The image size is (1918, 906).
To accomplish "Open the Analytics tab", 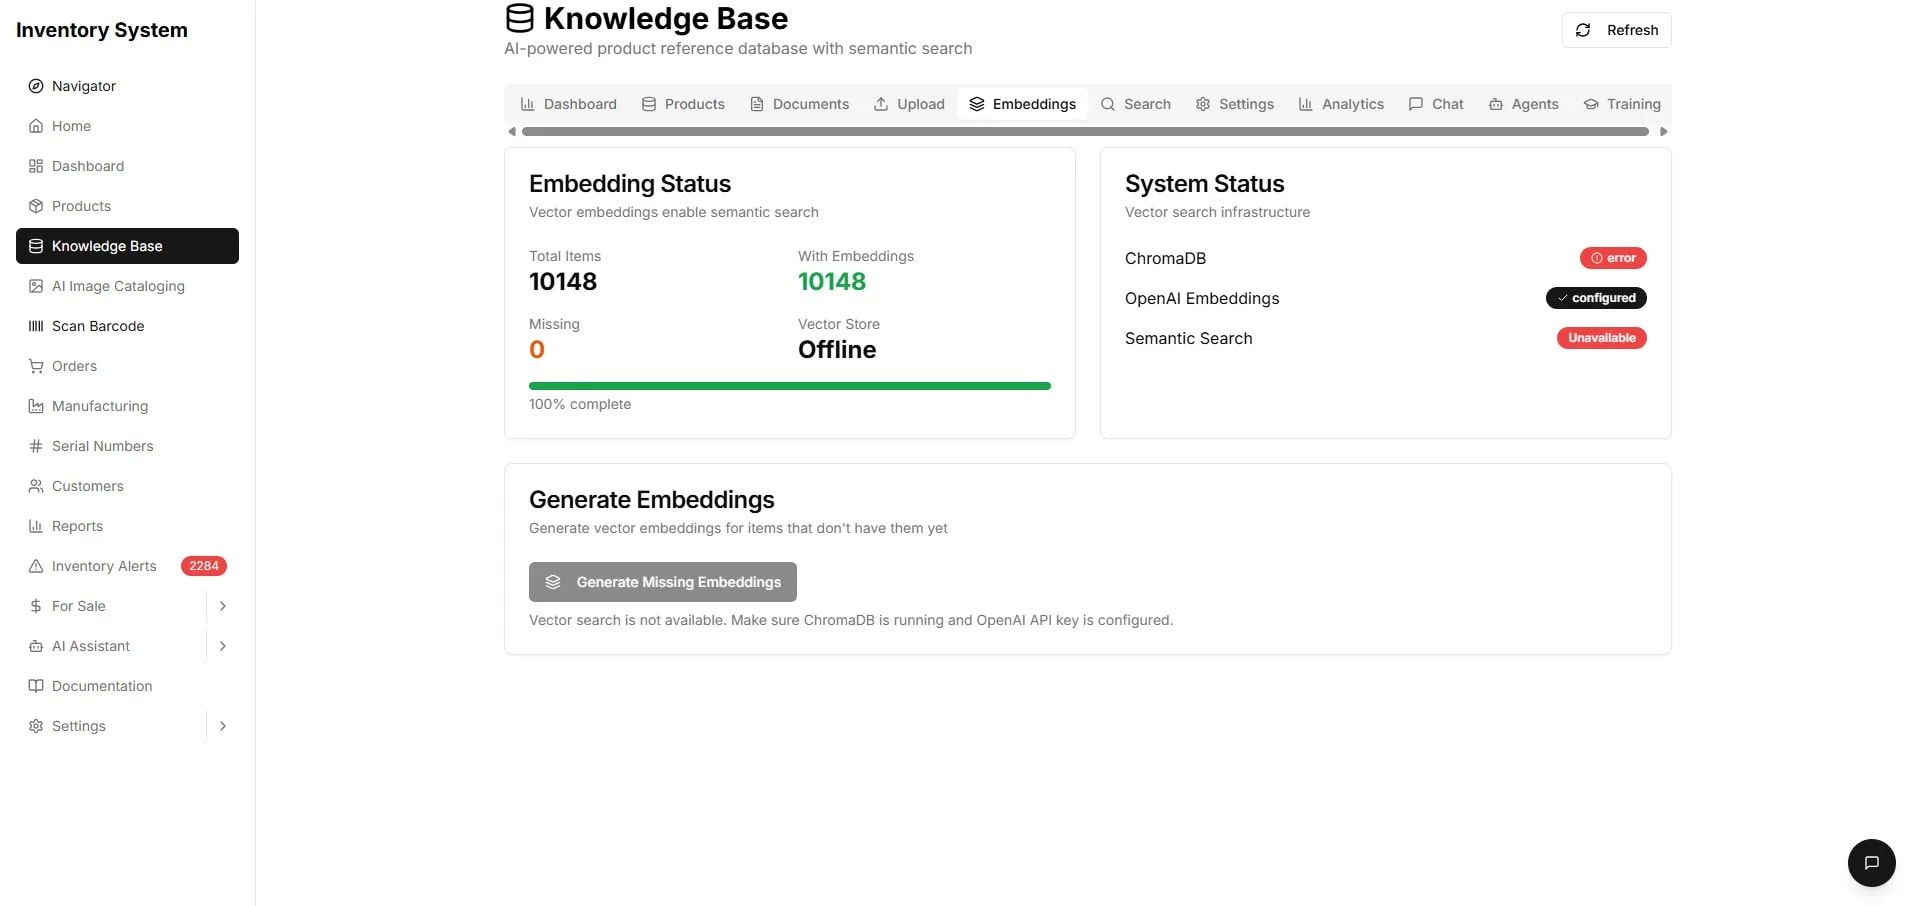I will tap(1341, 104).
